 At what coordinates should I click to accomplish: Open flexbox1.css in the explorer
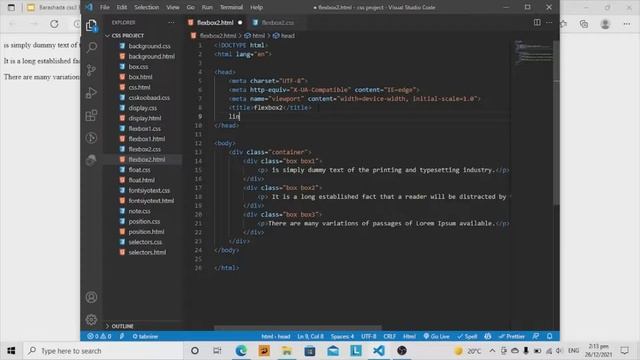144,129
